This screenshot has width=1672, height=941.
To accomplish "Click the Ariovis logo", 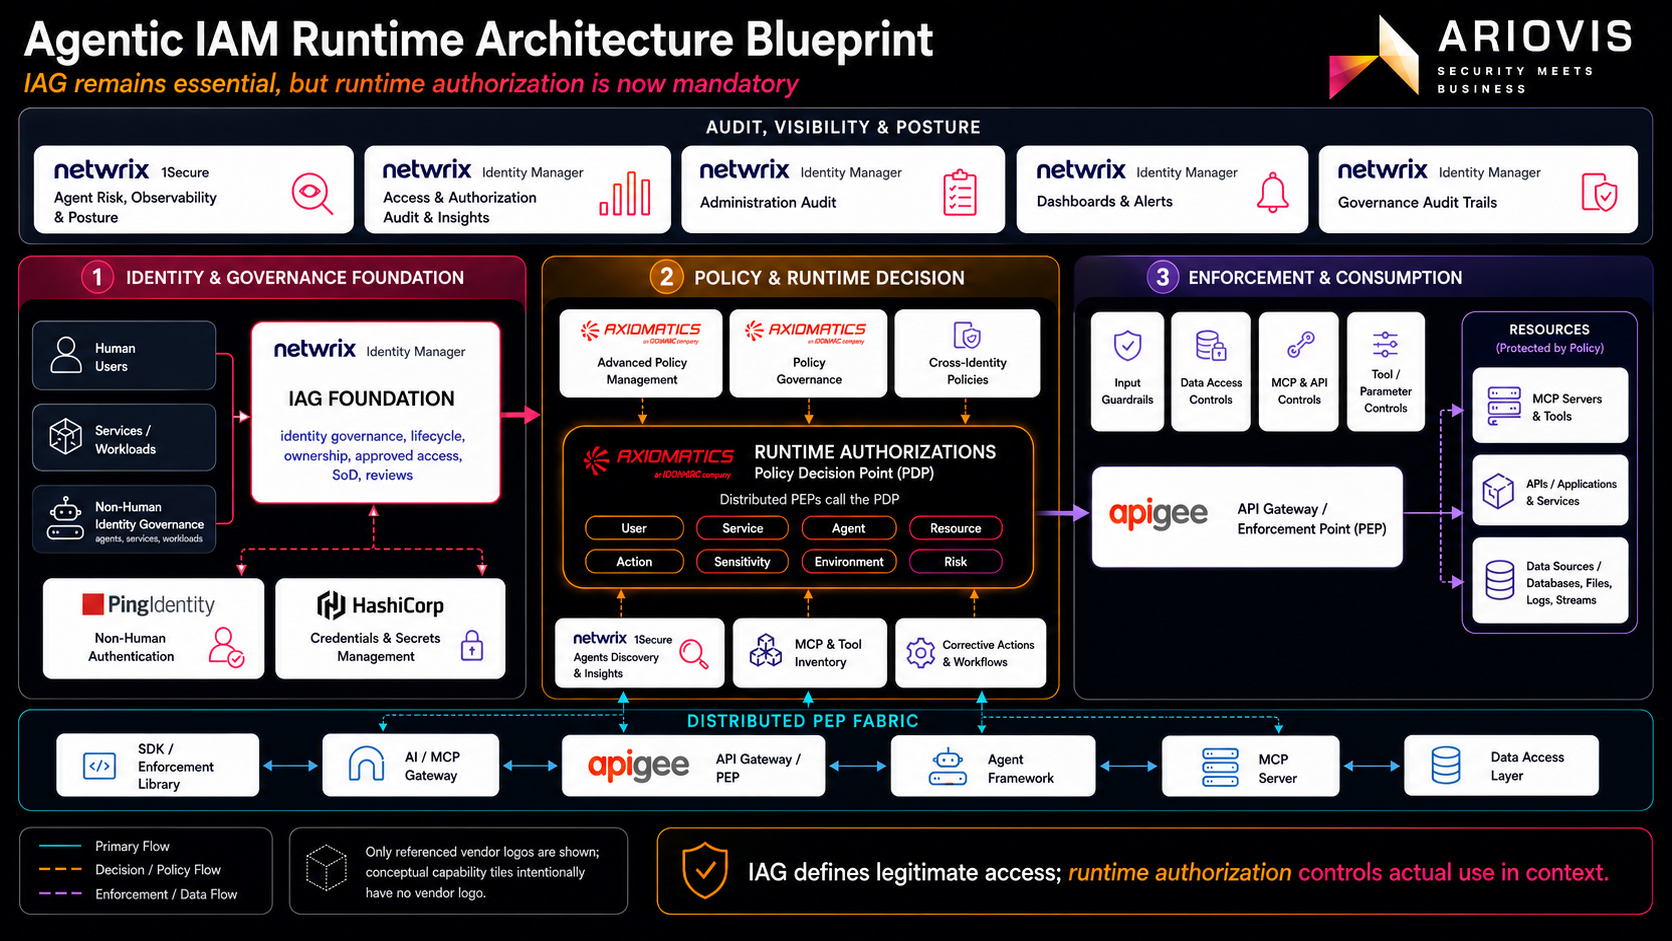I will [1480, 56].
